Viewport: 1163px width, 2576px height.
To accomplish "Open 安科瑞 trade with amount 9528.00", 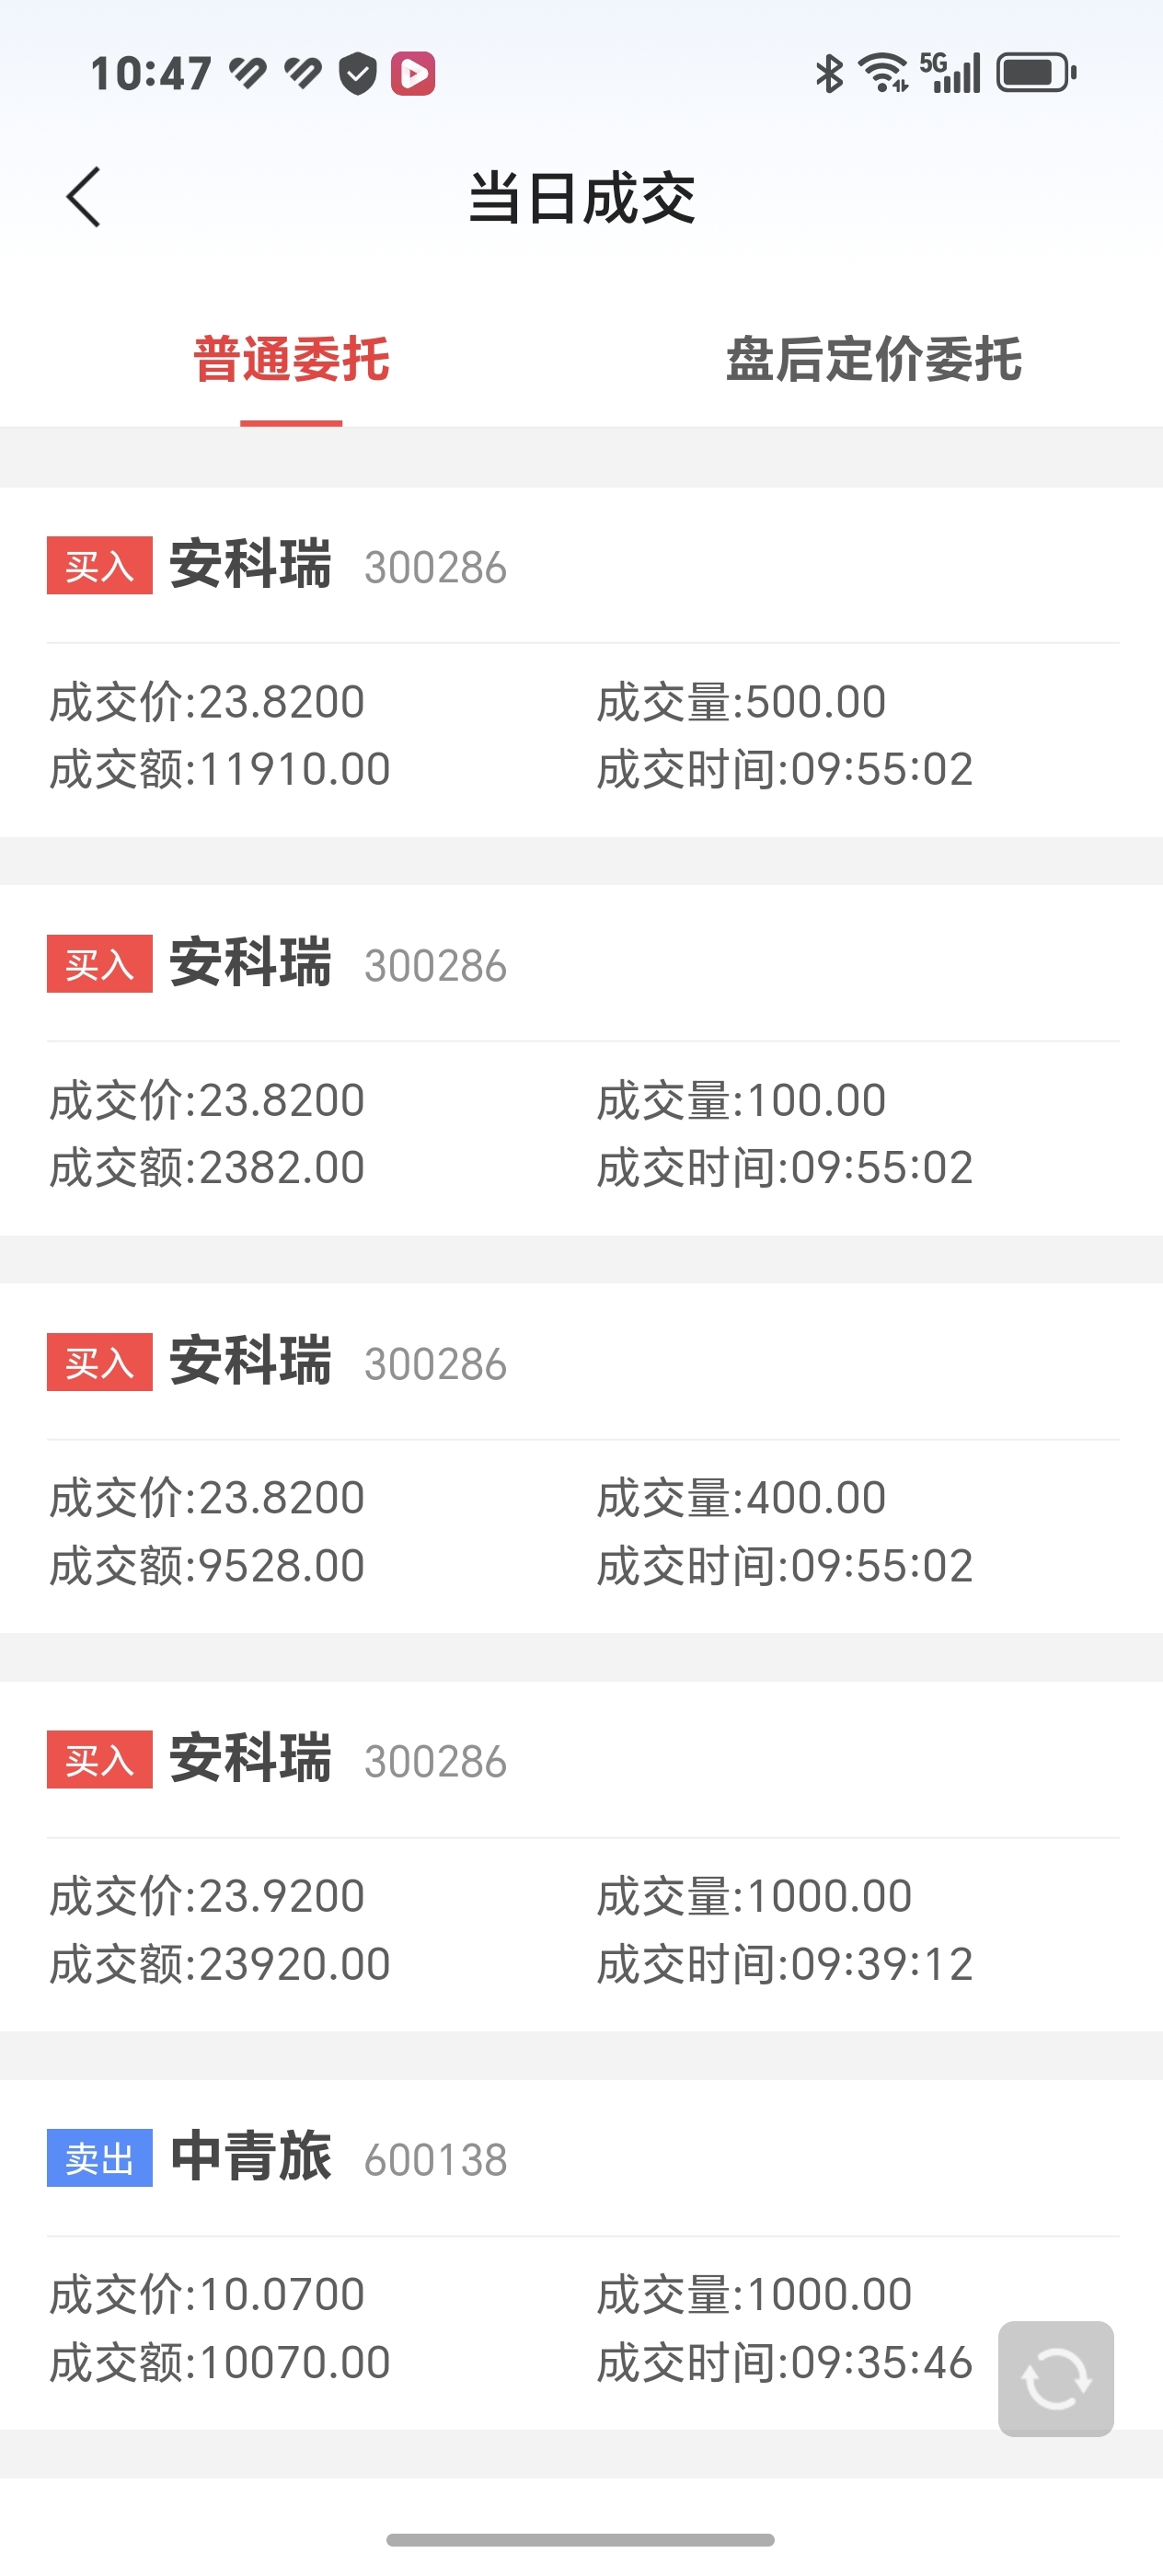I will [x=581, y=1458].
